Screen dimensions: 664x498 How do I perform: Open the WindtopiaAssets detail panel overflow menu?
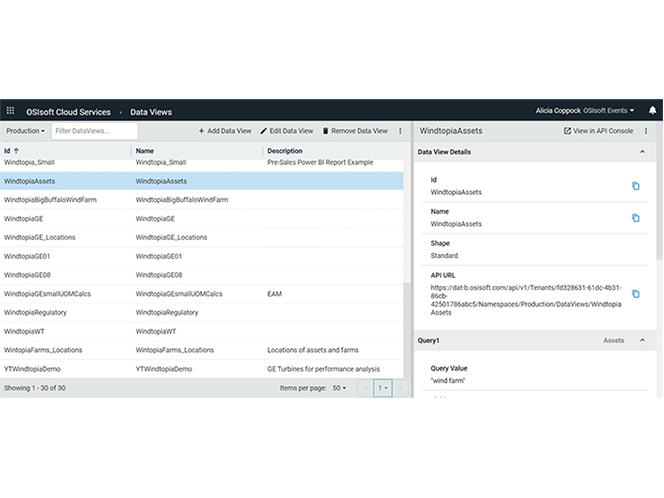pyautogui.click(x=646, y=131)
